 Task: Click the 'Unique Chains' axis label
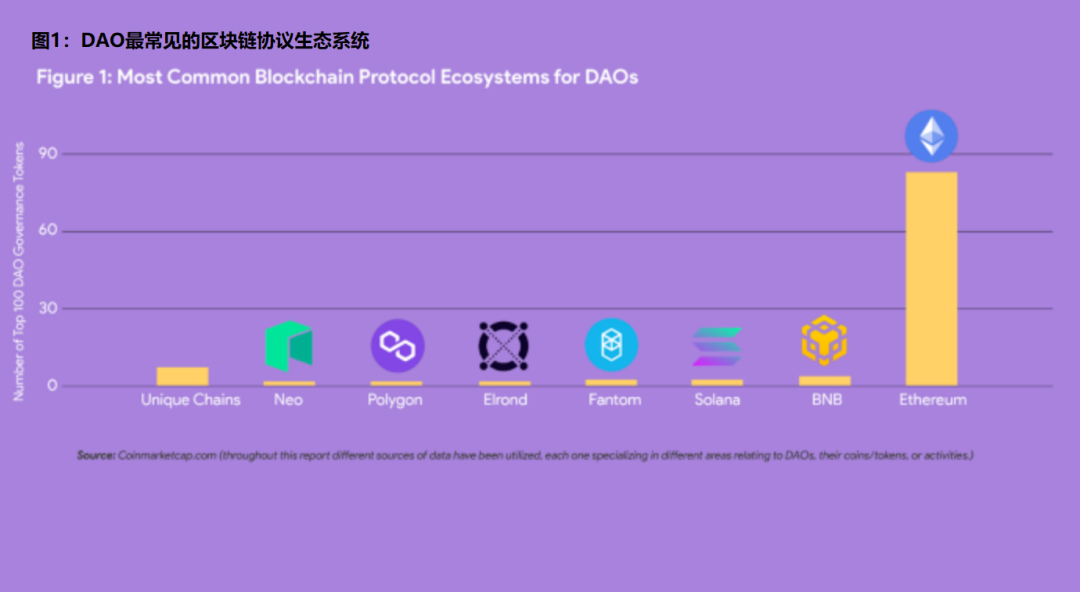[x=191, y=400]
